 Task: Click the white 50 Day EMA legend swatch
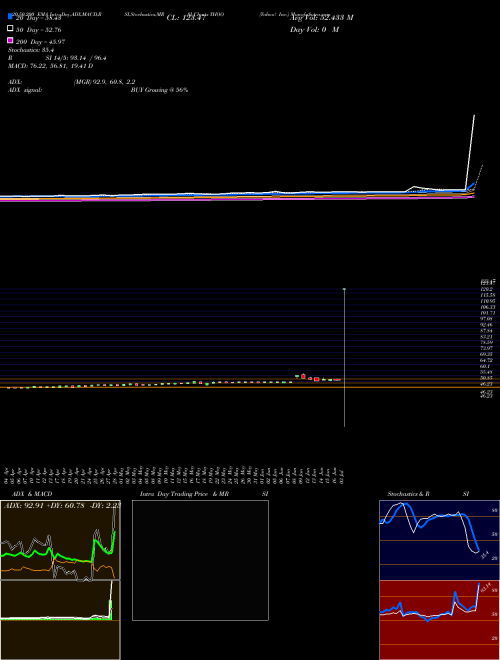(x=11, y=29)
